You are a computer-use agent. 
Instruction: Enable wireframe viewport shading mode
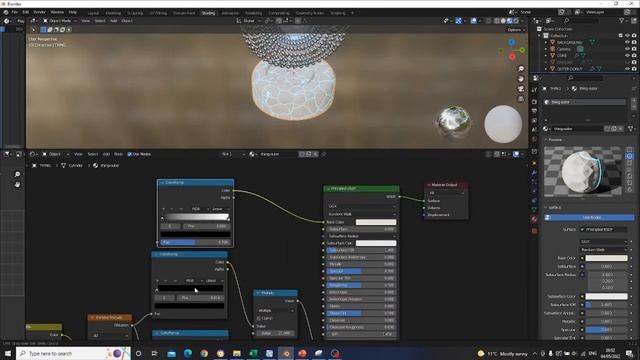[496, 21]
